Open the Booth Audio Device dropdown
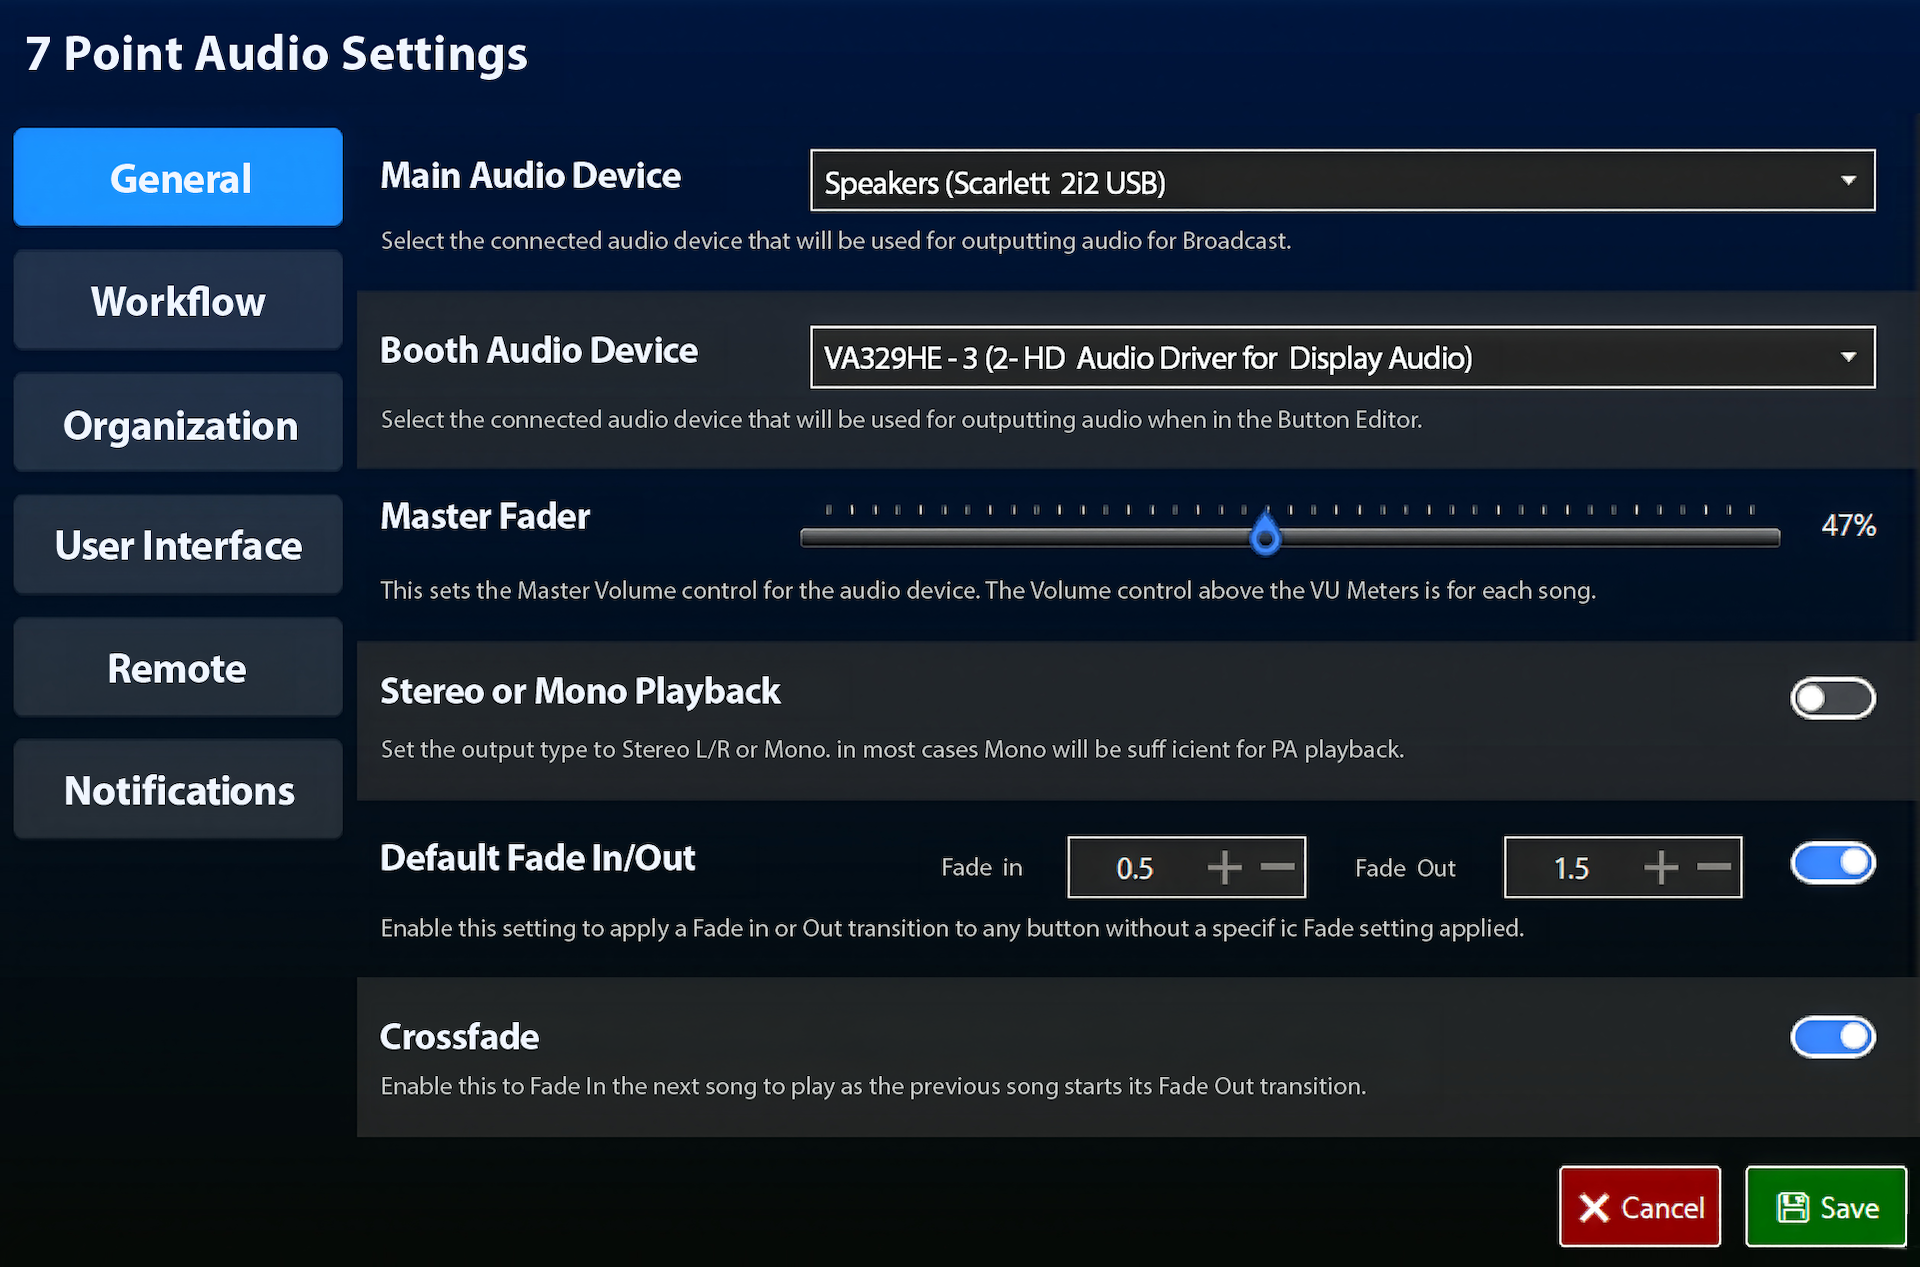Image resolution: width=1920 pixels, height=1267 pixels. [1342, 357]
